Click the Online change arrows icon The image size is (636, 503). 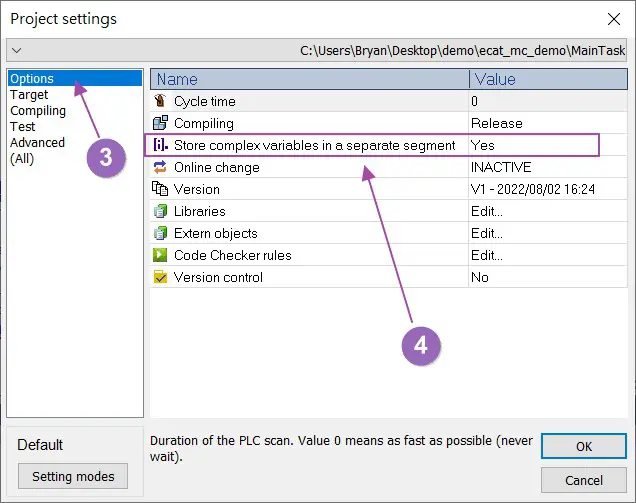tap(160, 167)
